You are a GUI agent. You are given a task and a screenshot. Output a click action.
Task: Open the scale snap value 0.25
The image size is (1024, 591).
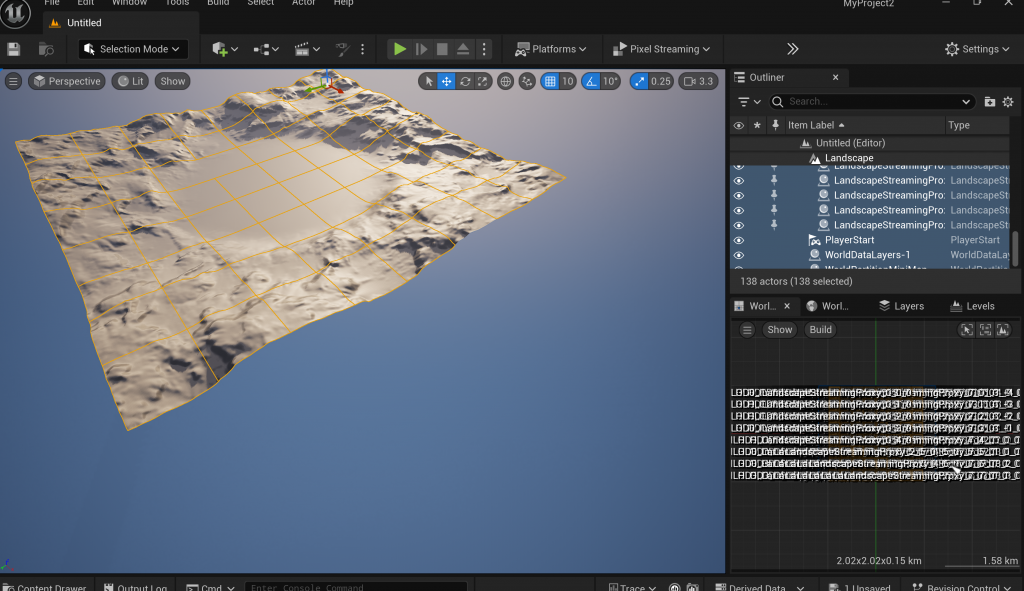[660, 81]
